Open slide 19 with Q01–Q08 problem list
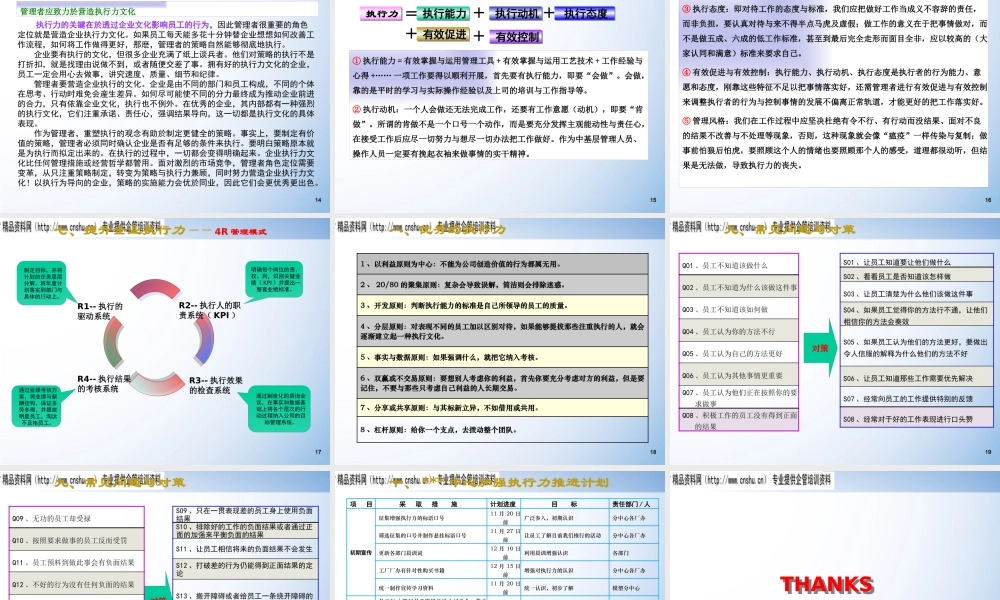This screenshot has width=1000, height=600. coord(835,342)
